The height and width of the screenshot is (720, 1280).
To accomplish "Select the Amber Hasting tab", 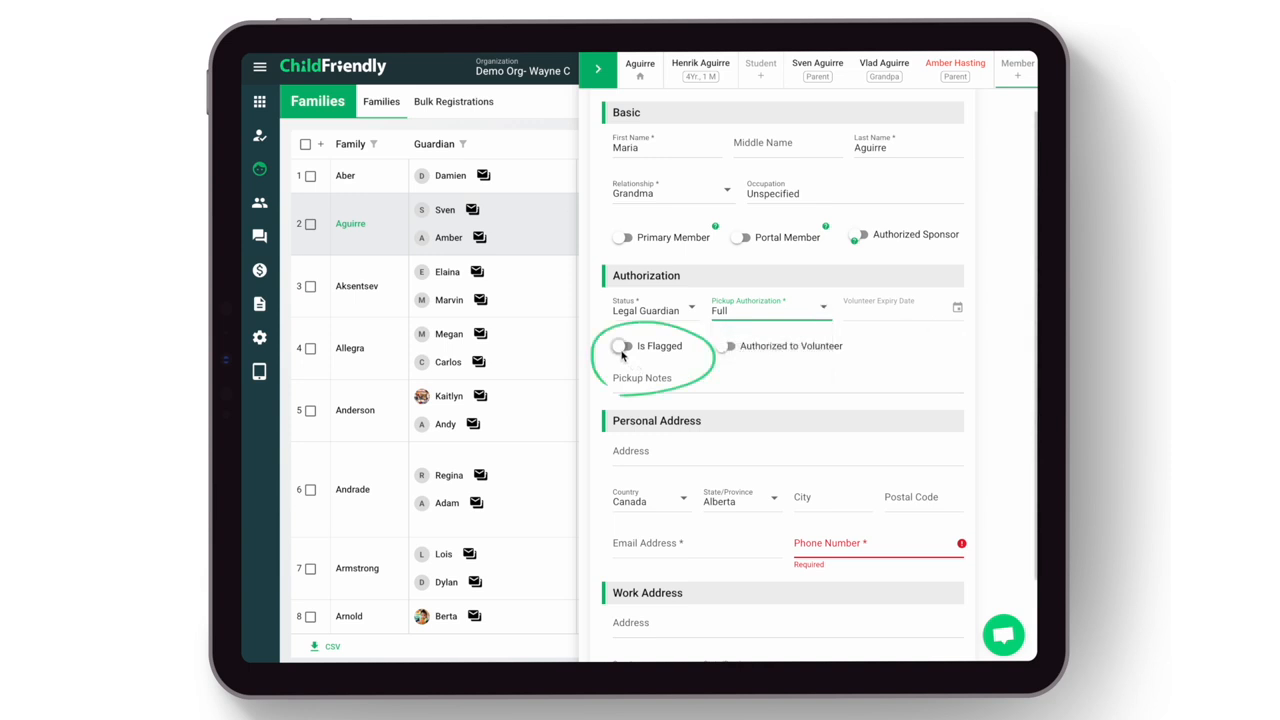I will [x=955, y=69].
